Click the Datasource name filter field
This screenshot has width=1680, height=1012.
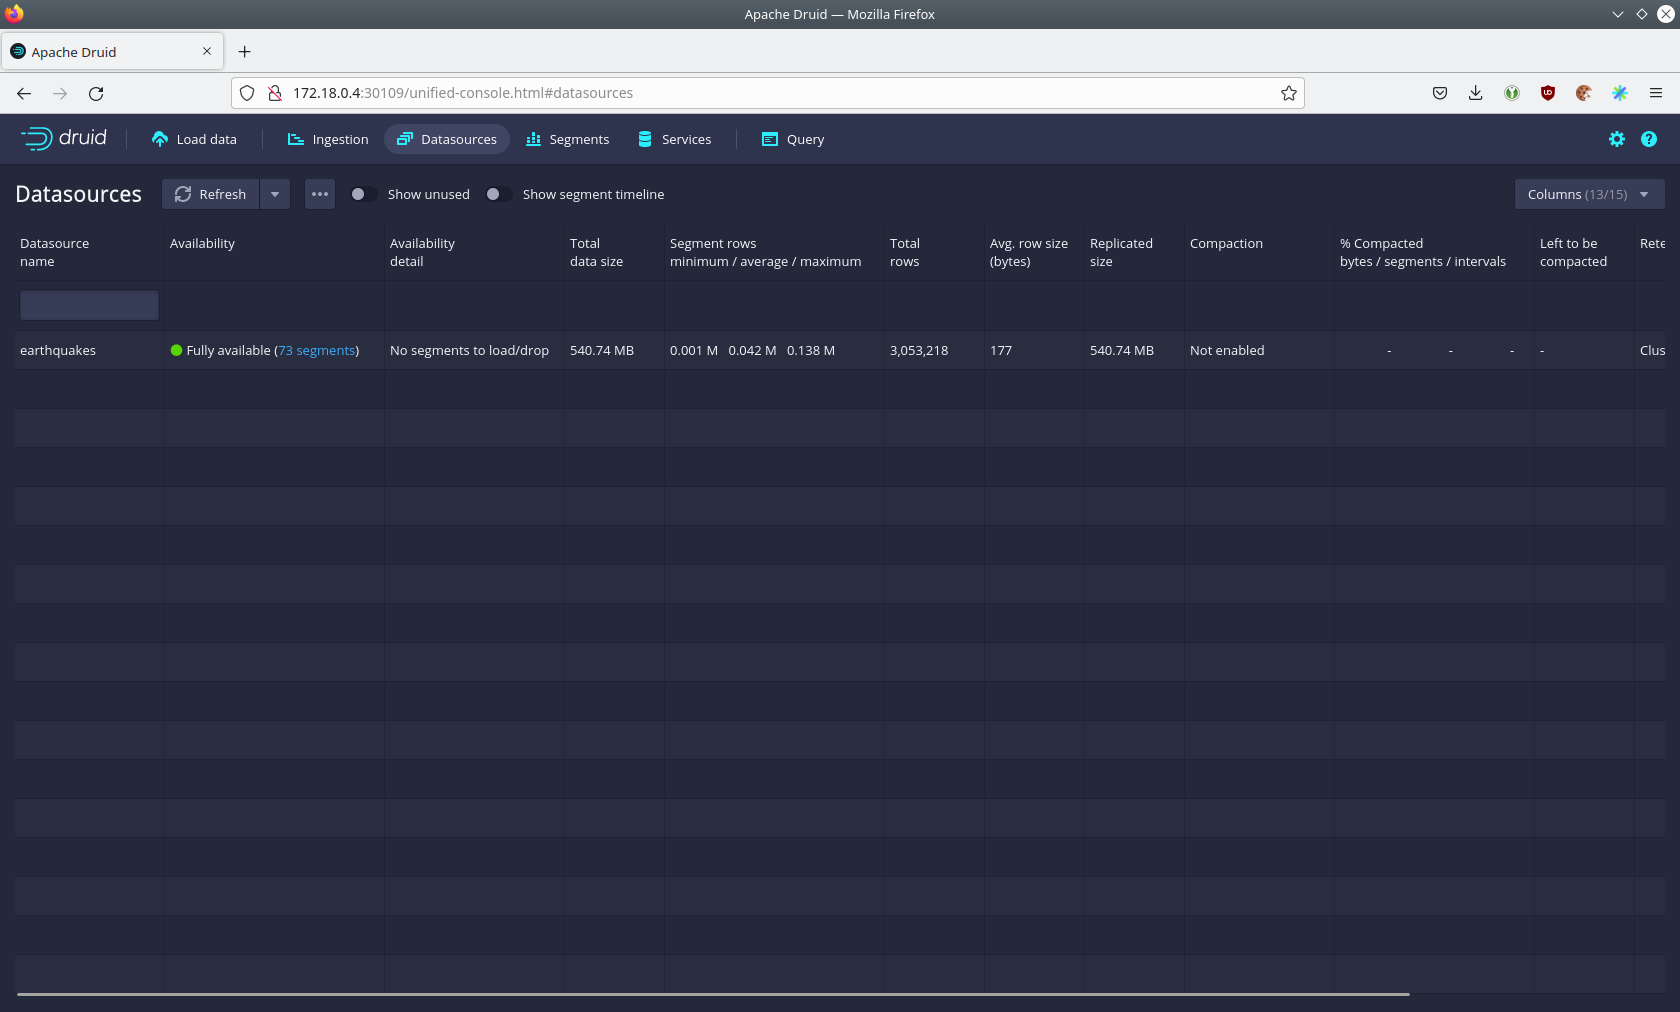(89, 305)
